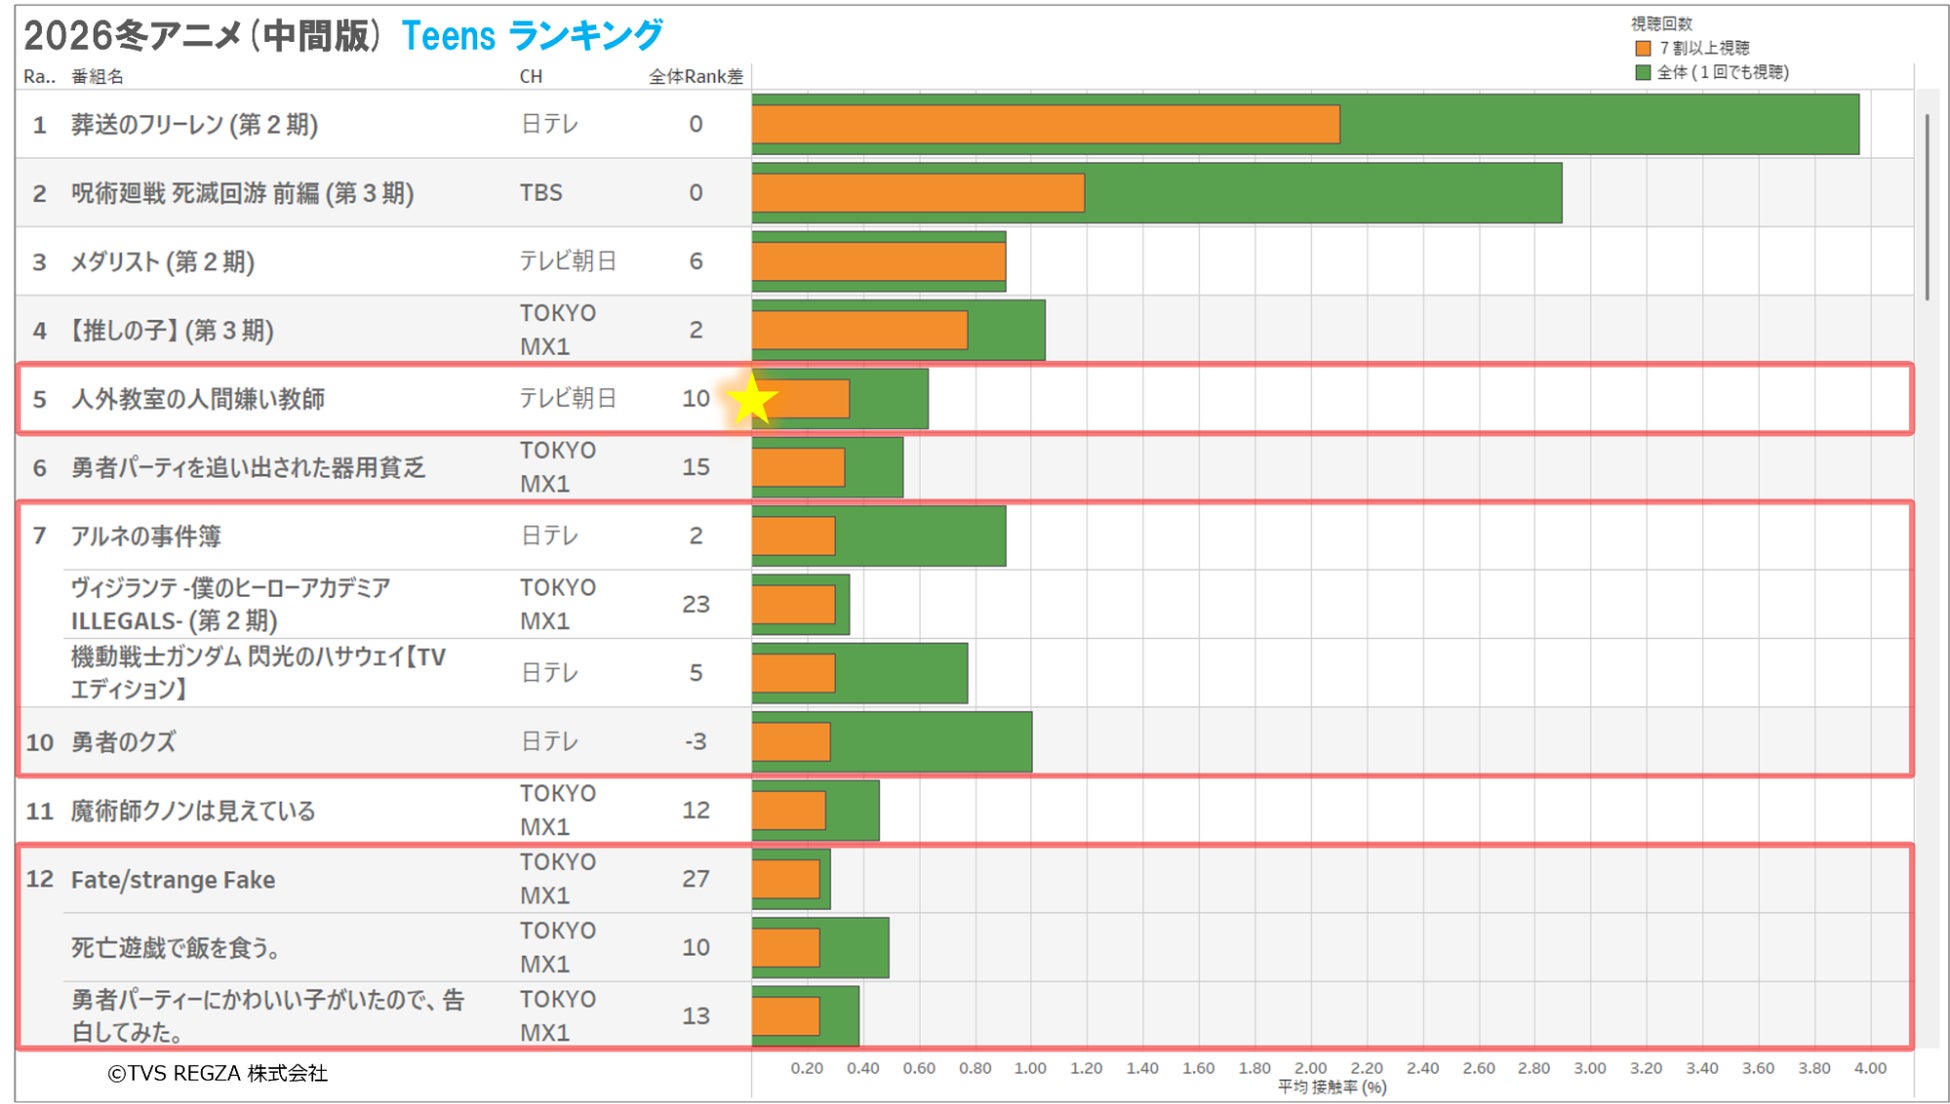
Task: Select Fate/strange Fake program name
Action: pos(172,880)
